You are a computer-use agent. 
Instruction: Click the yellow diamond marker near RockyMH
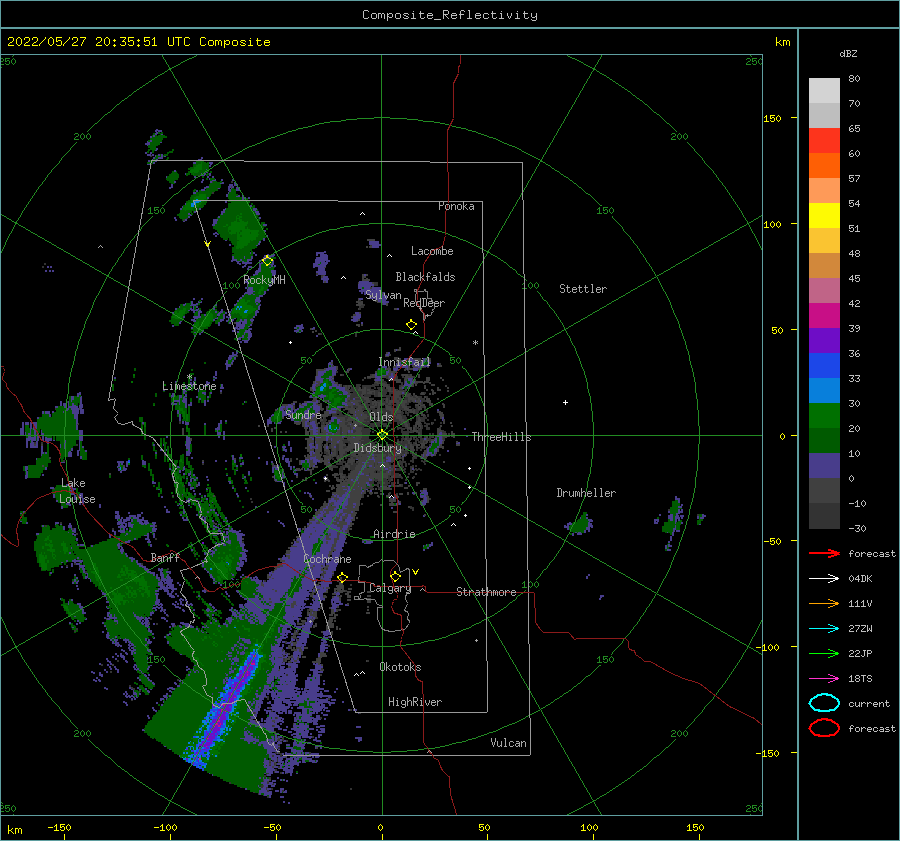(267, 261)
